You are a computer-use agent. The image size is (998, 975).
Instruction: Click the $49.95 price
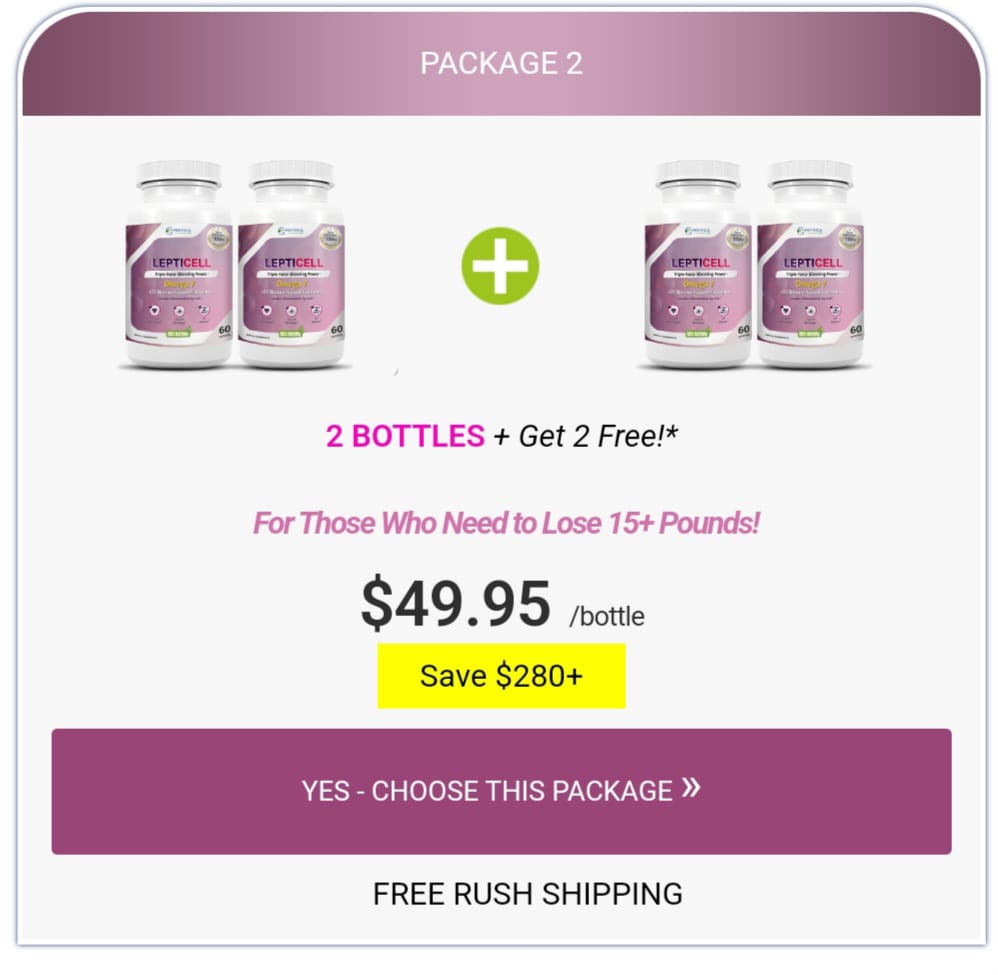[x=455, y=603]
